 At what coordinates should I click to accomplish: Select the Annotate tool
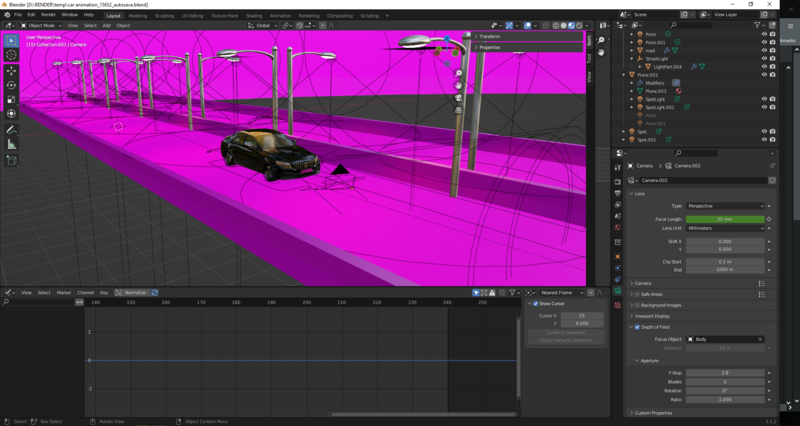click(11, 130)
